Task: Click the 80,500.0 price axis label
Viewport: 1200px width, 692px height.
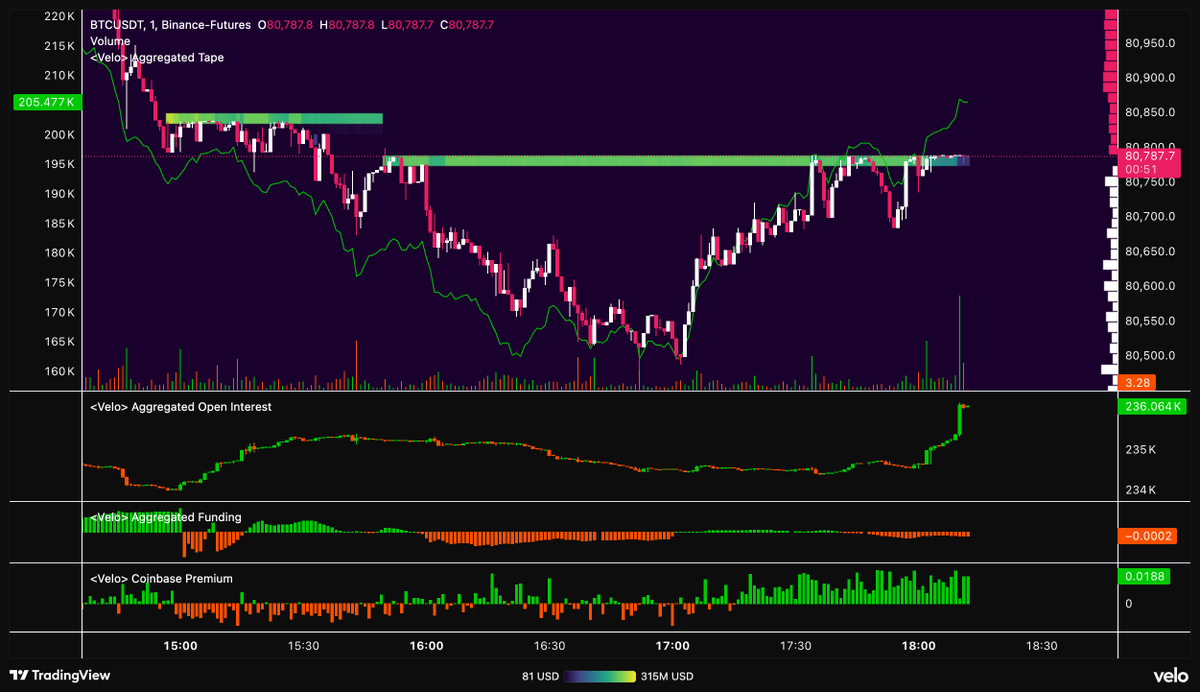Action: (1150, 356)
